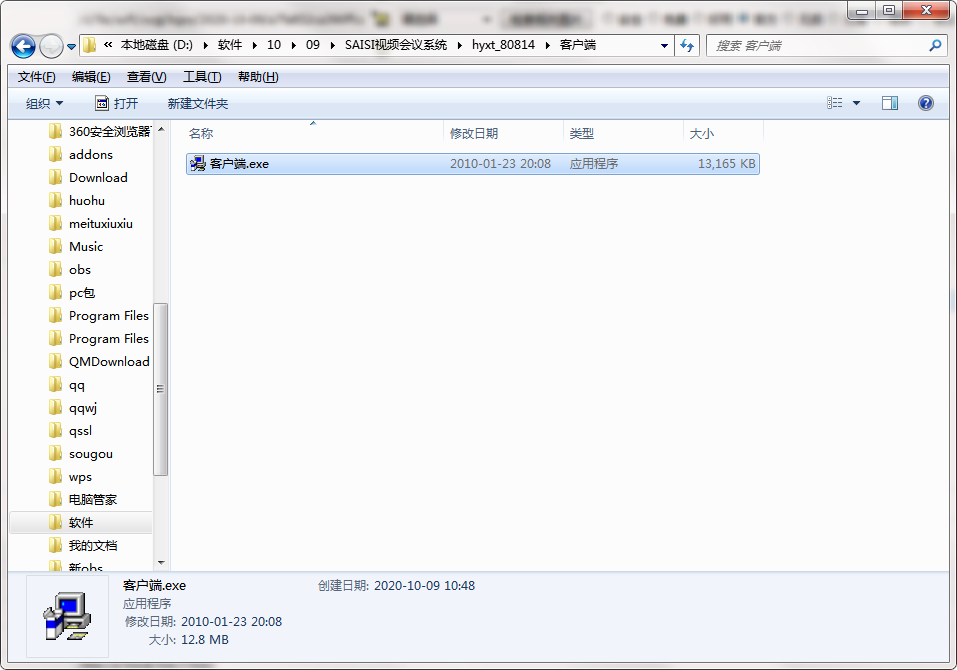This screenshot has height=670, width=957.
Task: Sort by the 修改日期 column header
Action: 474,134
